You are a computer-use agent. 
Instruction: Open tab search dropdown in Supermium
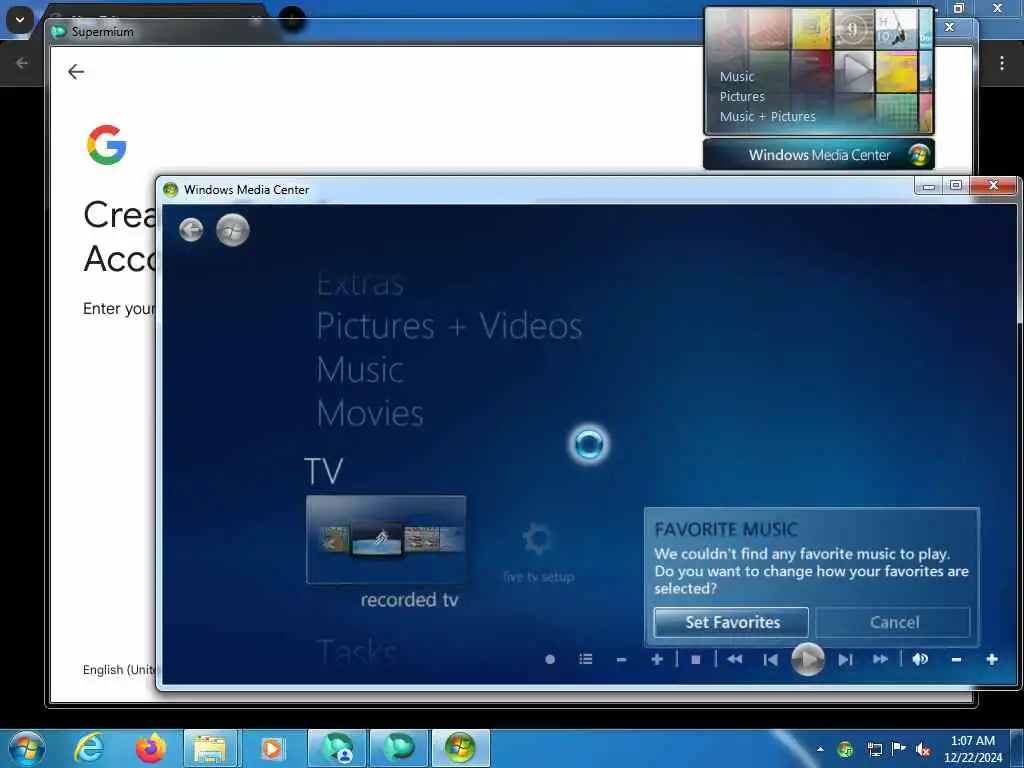(20, 20)
